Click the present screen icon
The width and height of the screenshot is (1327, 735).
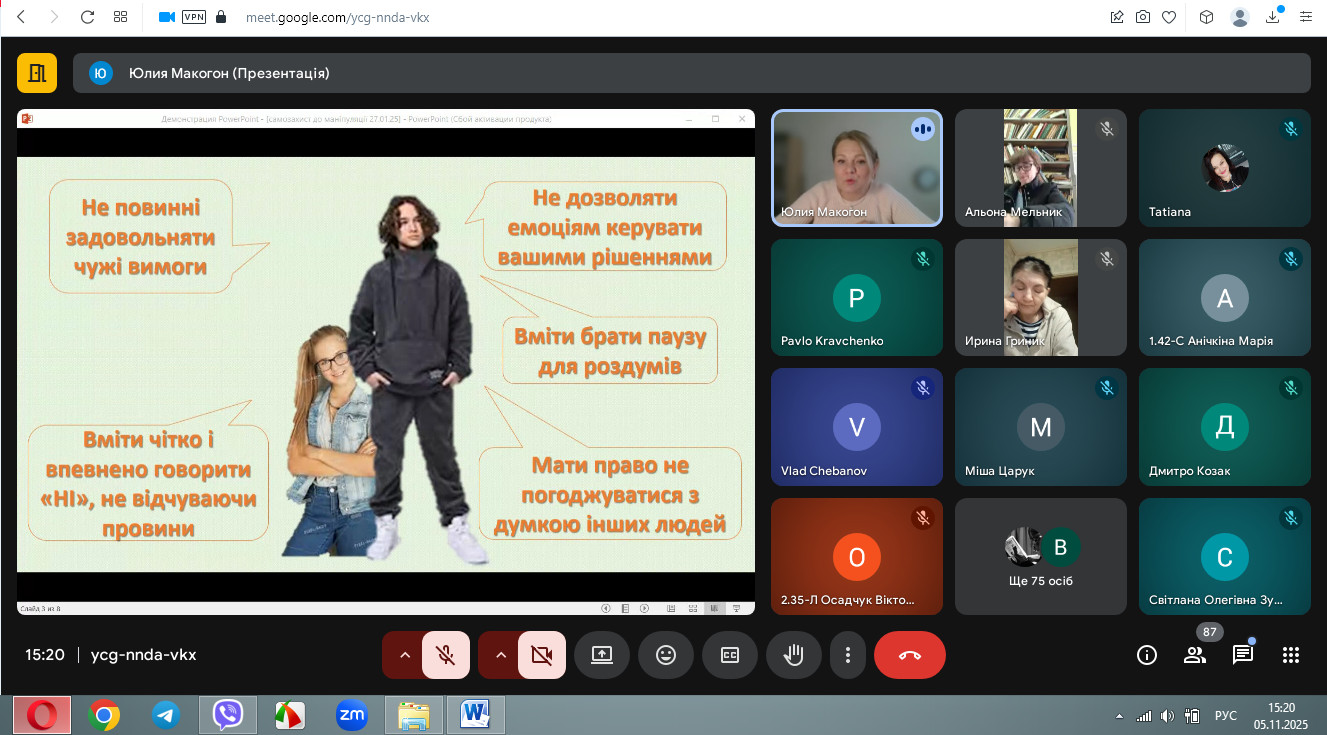(x=601, y=655)
